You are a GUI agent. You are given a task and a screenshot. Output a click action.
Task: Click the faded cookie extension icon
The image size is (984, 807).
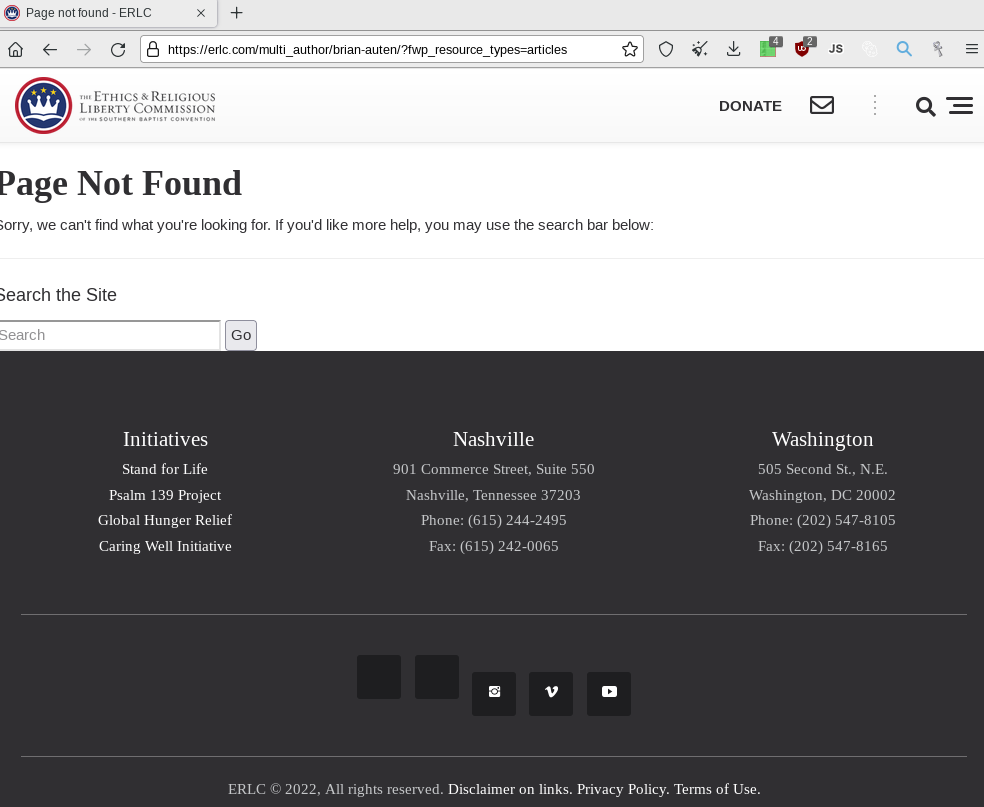[x=870, y=50]
